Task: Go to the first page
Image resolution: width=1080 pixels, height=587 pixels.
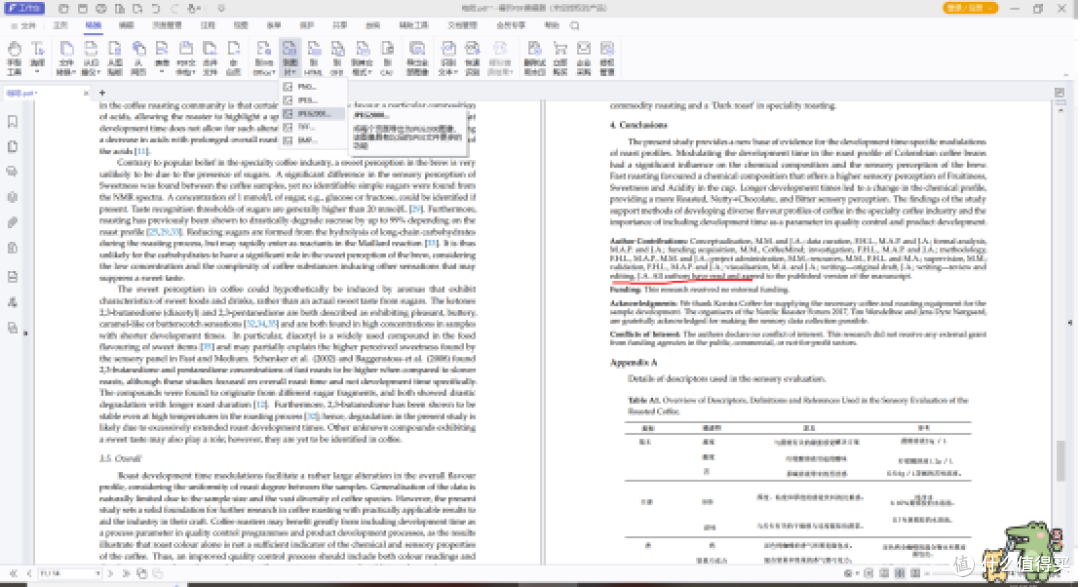Action: 13,573
